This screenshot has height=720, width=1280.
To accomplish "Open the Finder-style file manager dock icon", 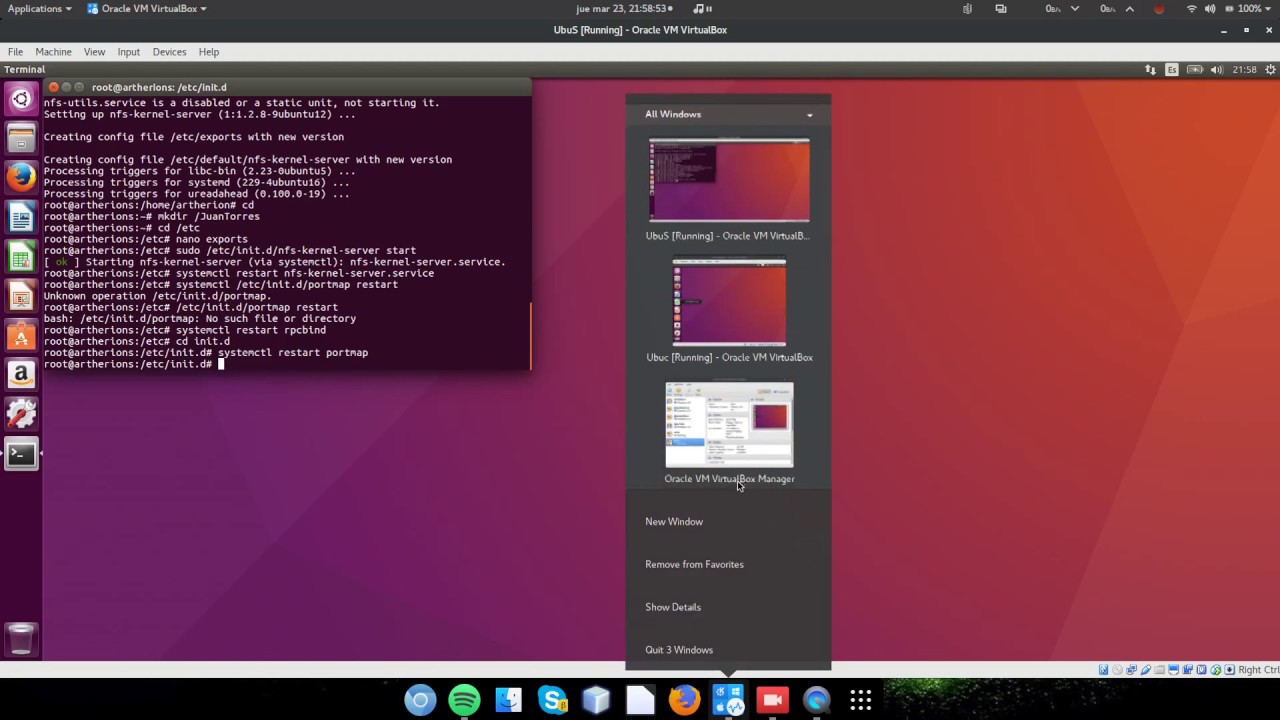I will point(508,700).
